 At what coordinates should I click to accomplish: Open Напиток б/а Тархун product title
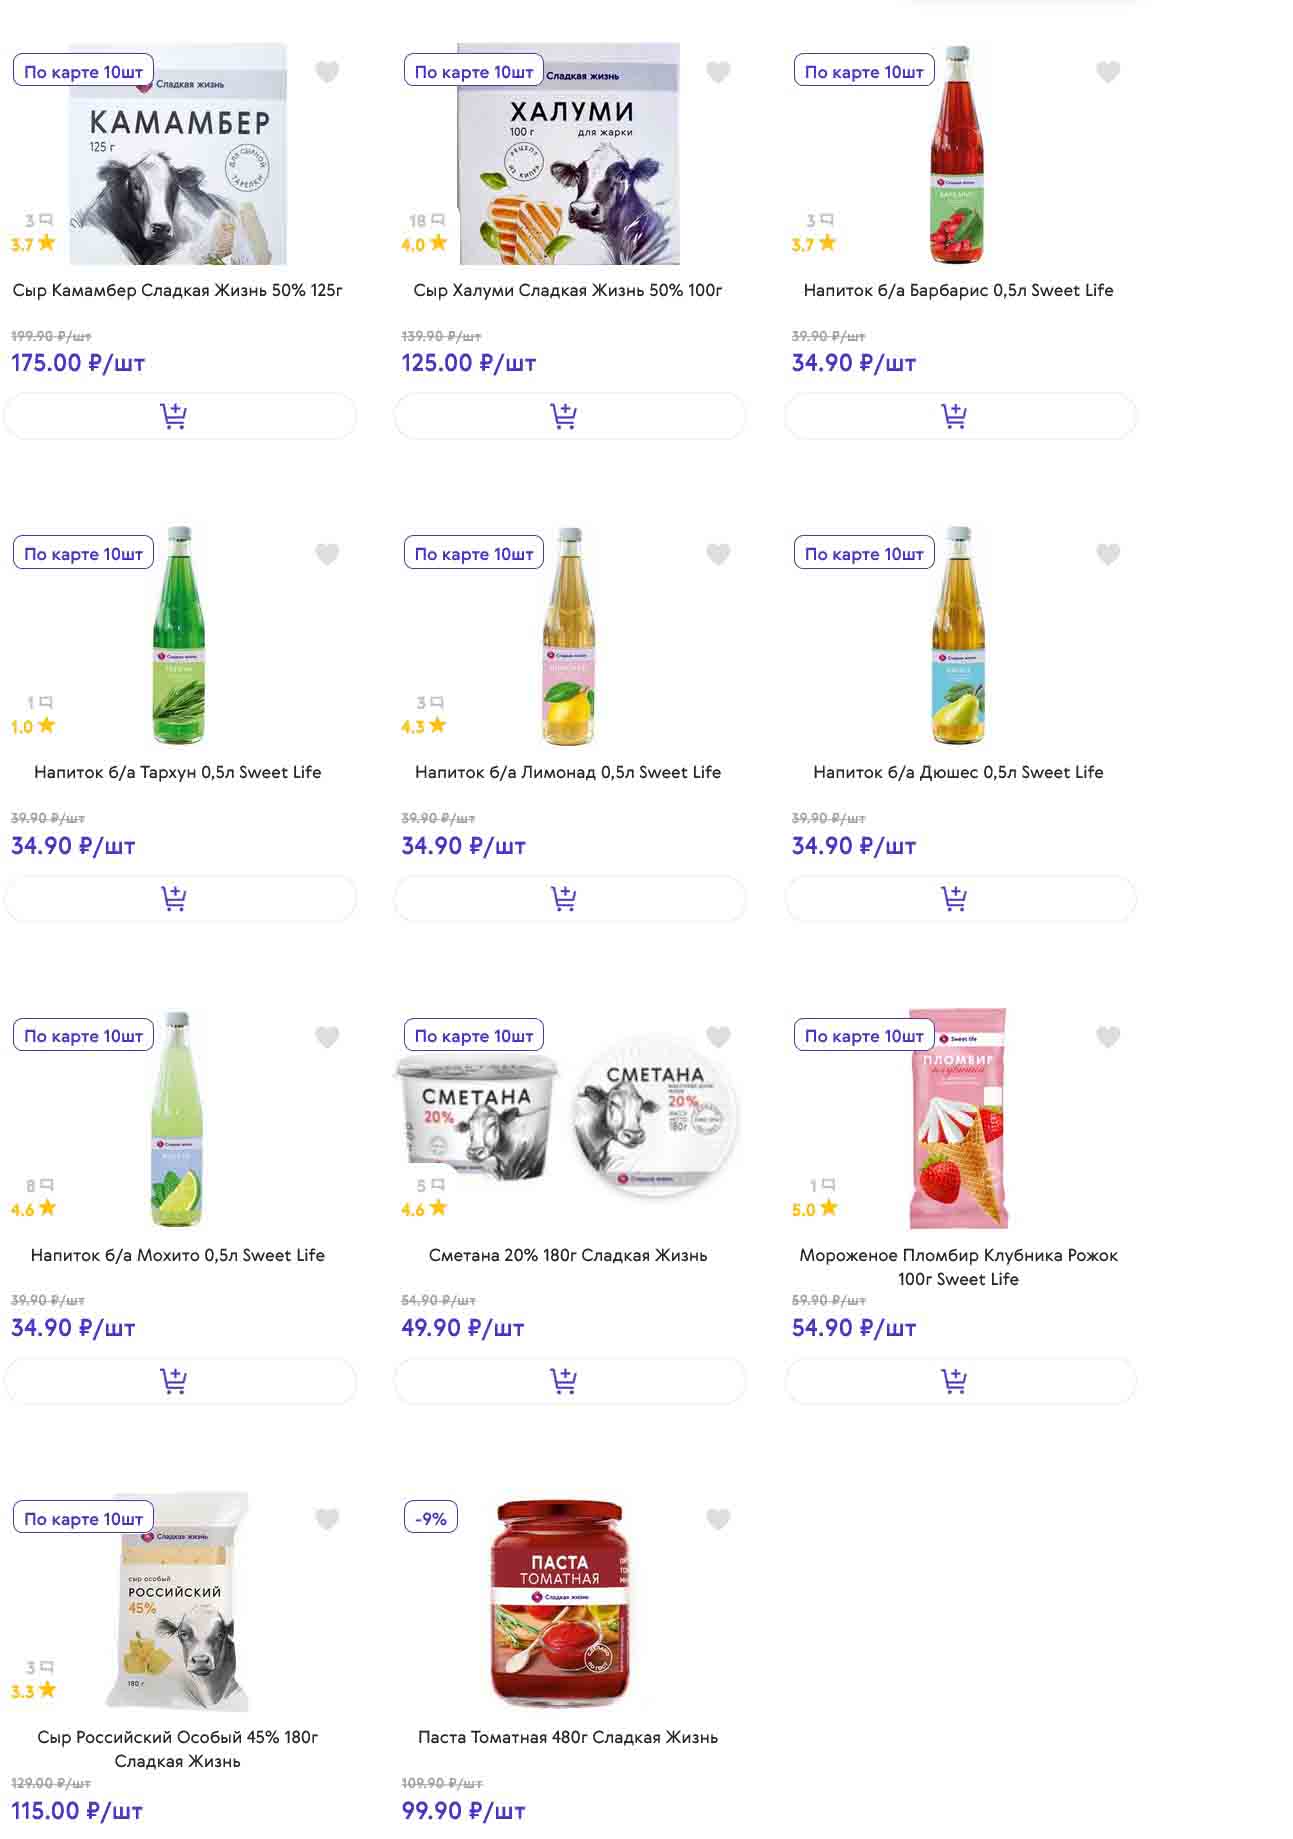pos(178,772)
